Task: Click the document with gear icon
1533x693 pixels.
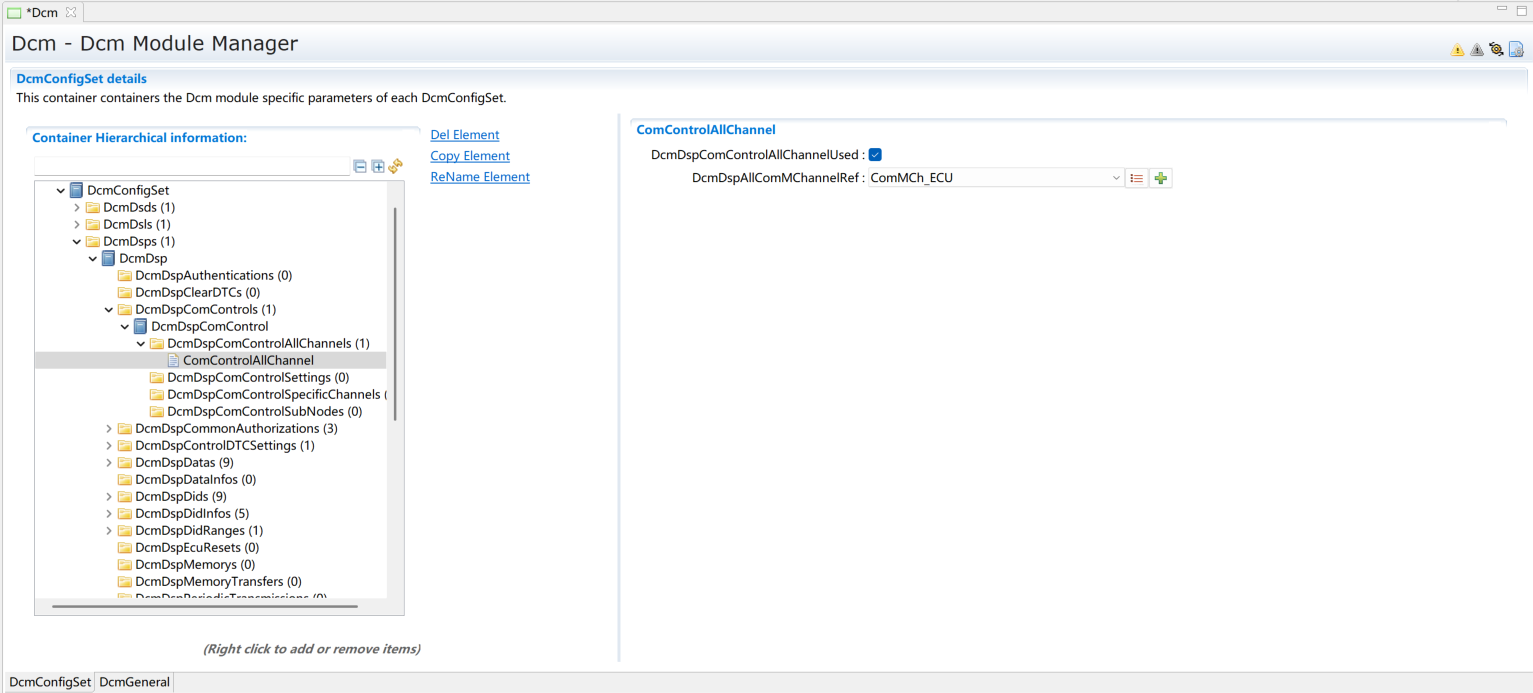Action: [x=1516, y=49]
